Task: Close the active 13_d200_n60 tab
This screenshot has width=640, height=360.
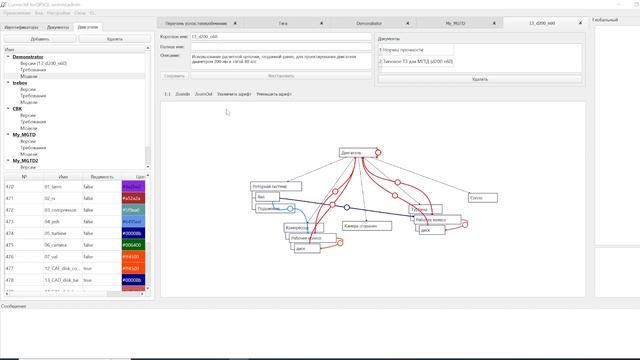Action: tap(580, 23)
